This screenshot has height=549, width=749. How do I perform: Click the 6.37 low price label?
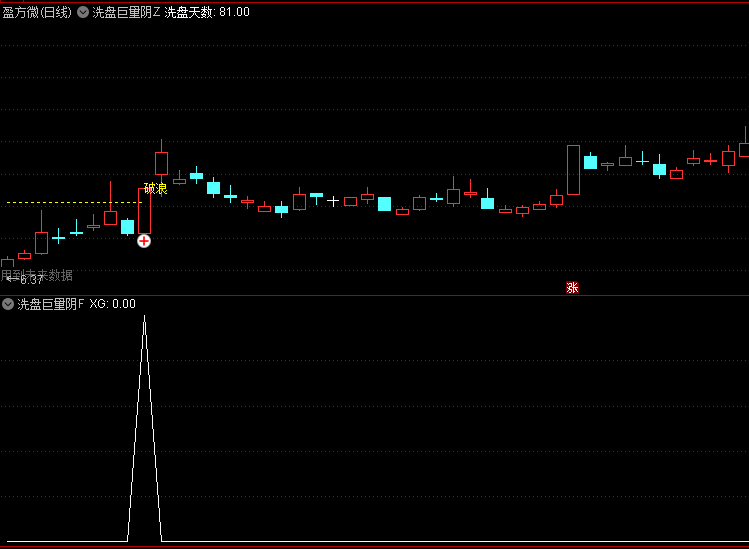(x=32, y=280)
